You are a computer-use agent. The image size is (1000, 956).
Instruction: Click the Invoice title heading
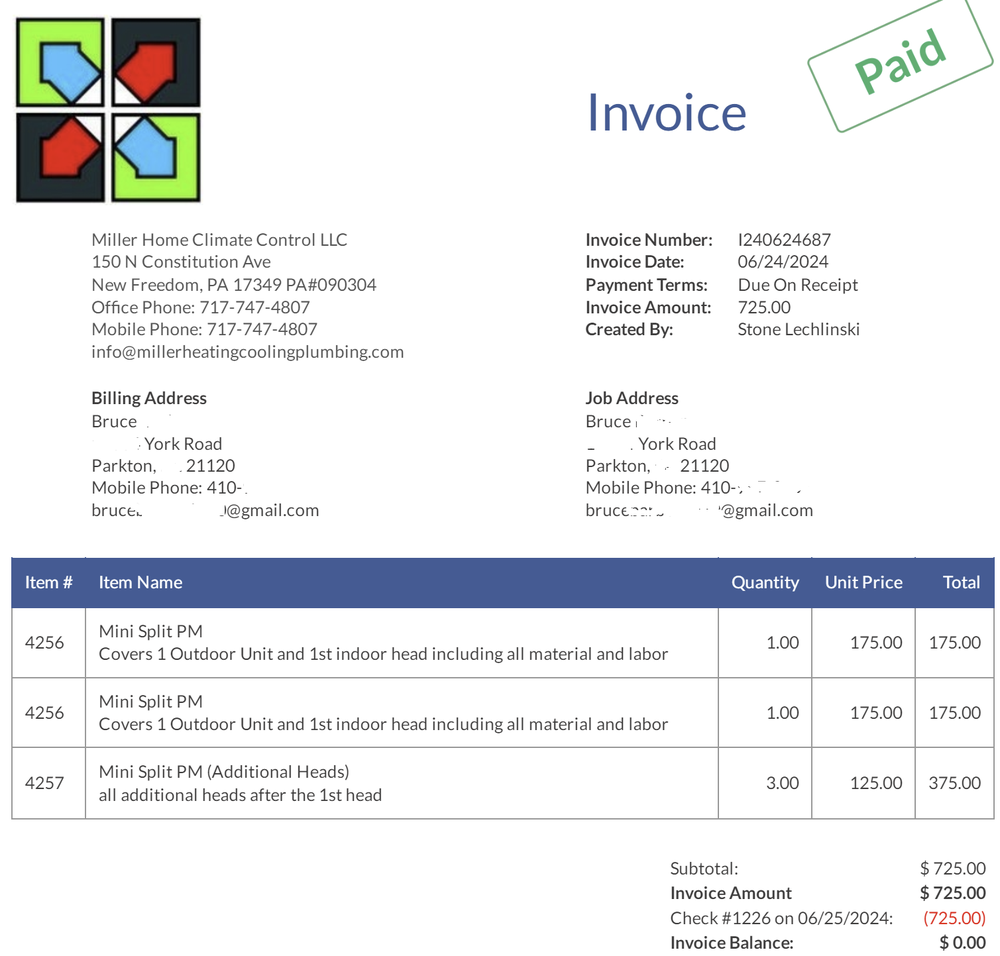(666, 111)
